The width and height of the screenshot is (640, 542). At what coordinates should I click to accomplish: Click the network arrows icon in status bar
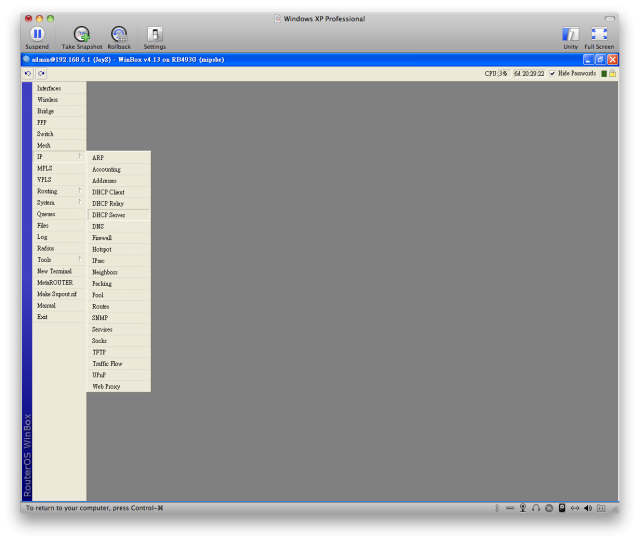tap(575, 508)
